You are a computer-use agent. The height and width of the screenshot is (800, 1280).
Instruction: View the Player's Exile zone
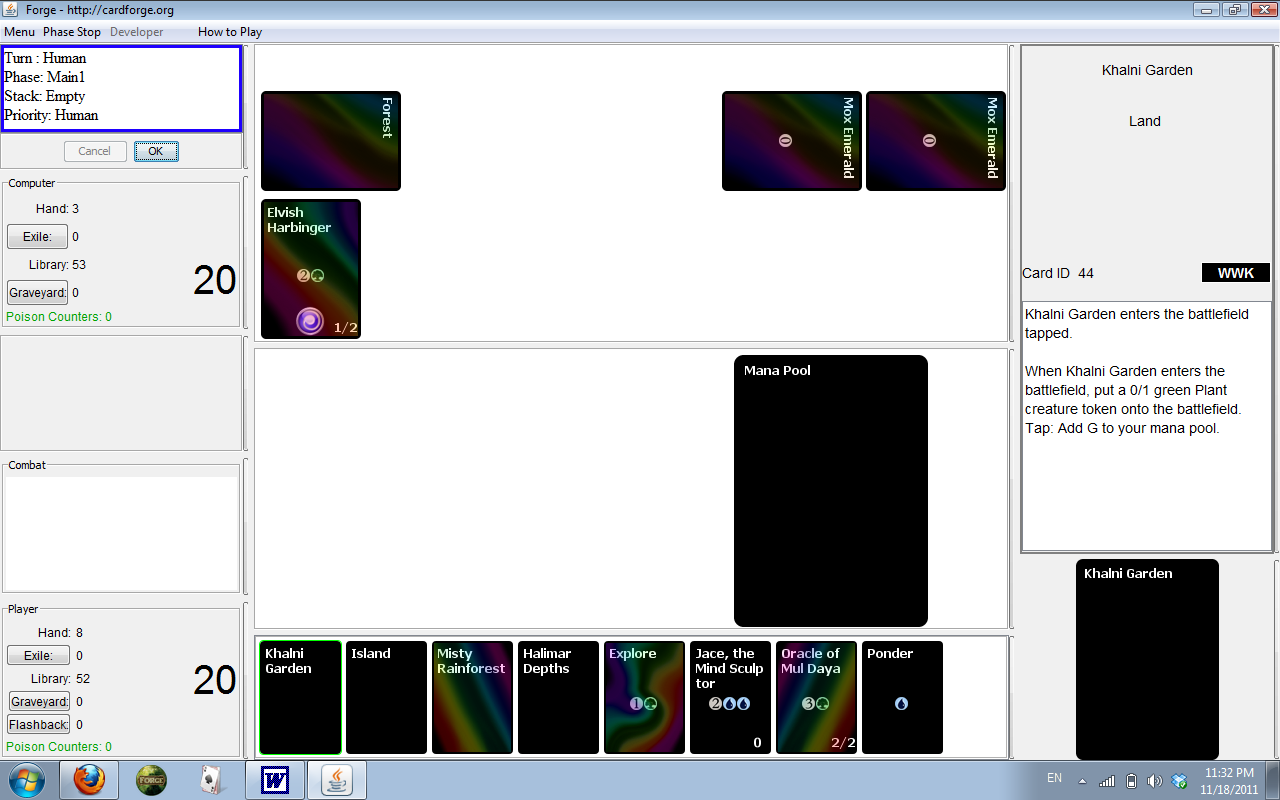(38, 656)
